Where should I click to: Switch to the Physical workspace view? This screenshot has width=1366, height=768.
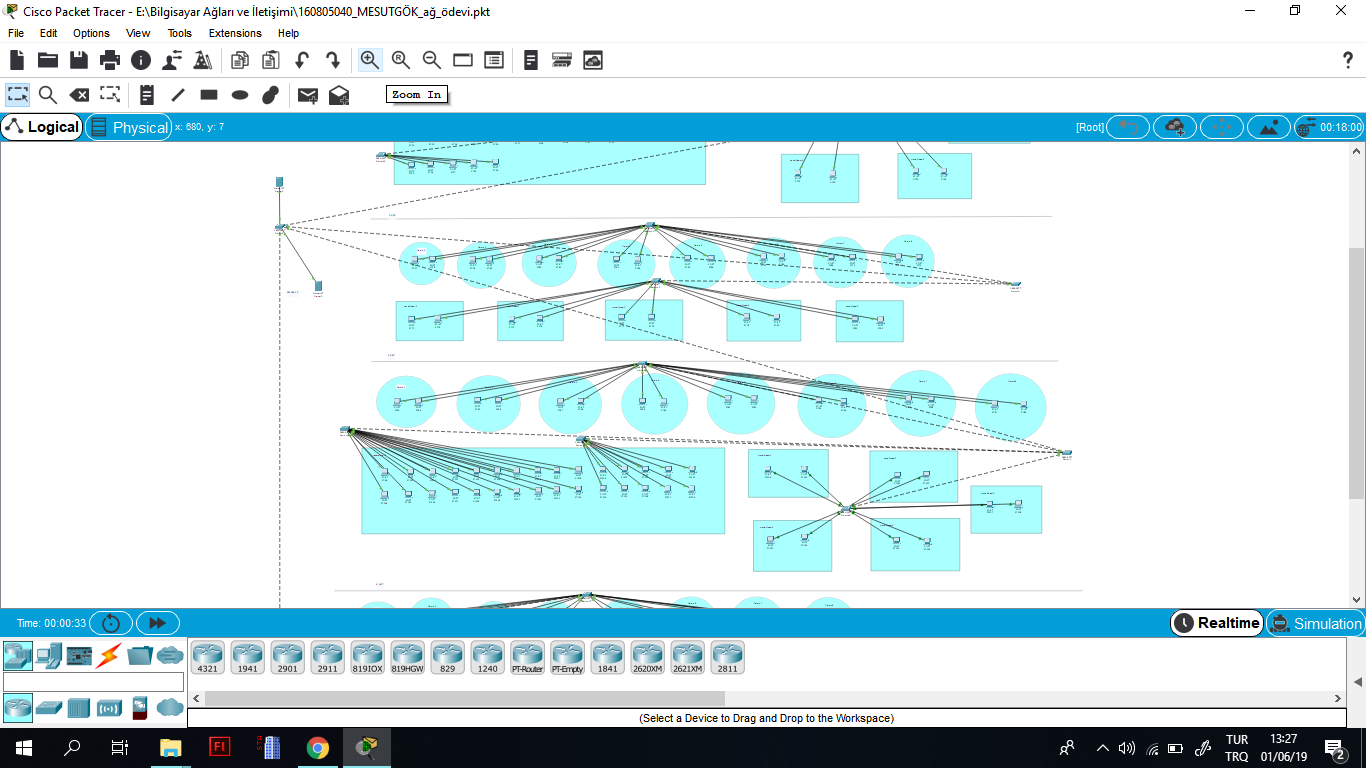(129, 127)
